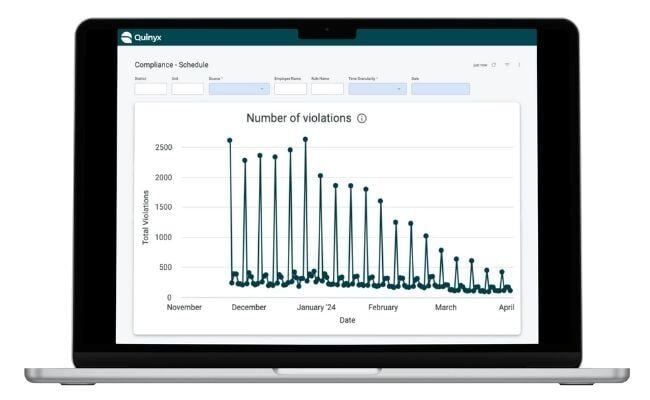Click the Rule Name input field
This screenshot has width=650, height=400.
(326, 89)
